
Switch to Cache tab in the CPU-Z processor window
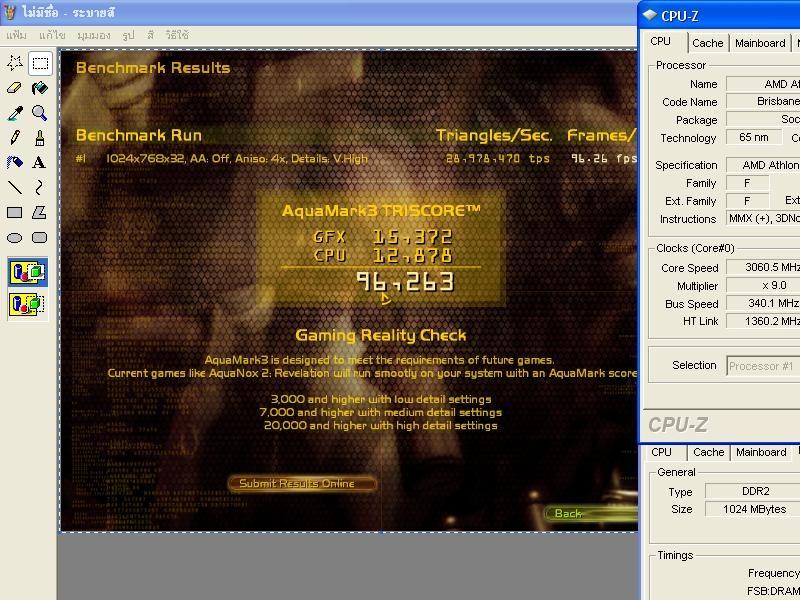coord(708,43)
